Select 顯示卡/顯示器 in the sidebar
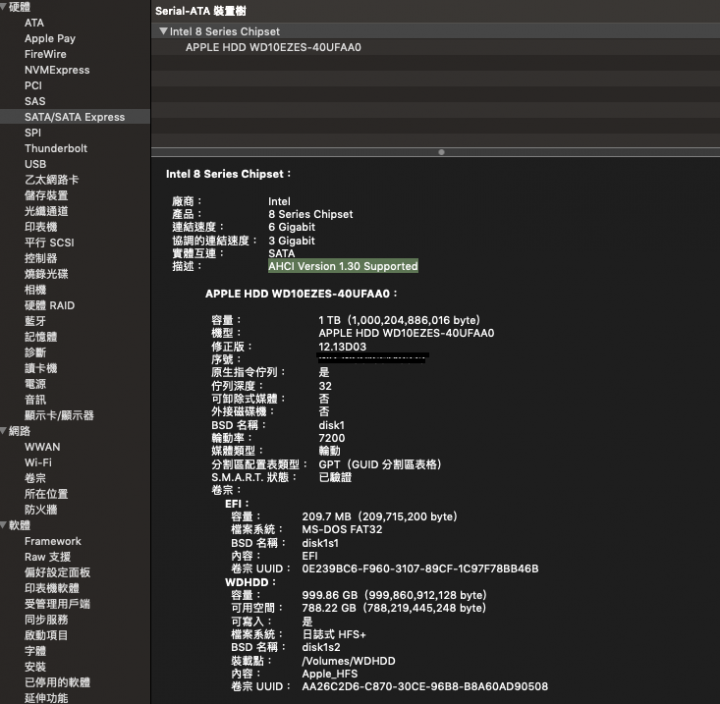 click(59, 416)
